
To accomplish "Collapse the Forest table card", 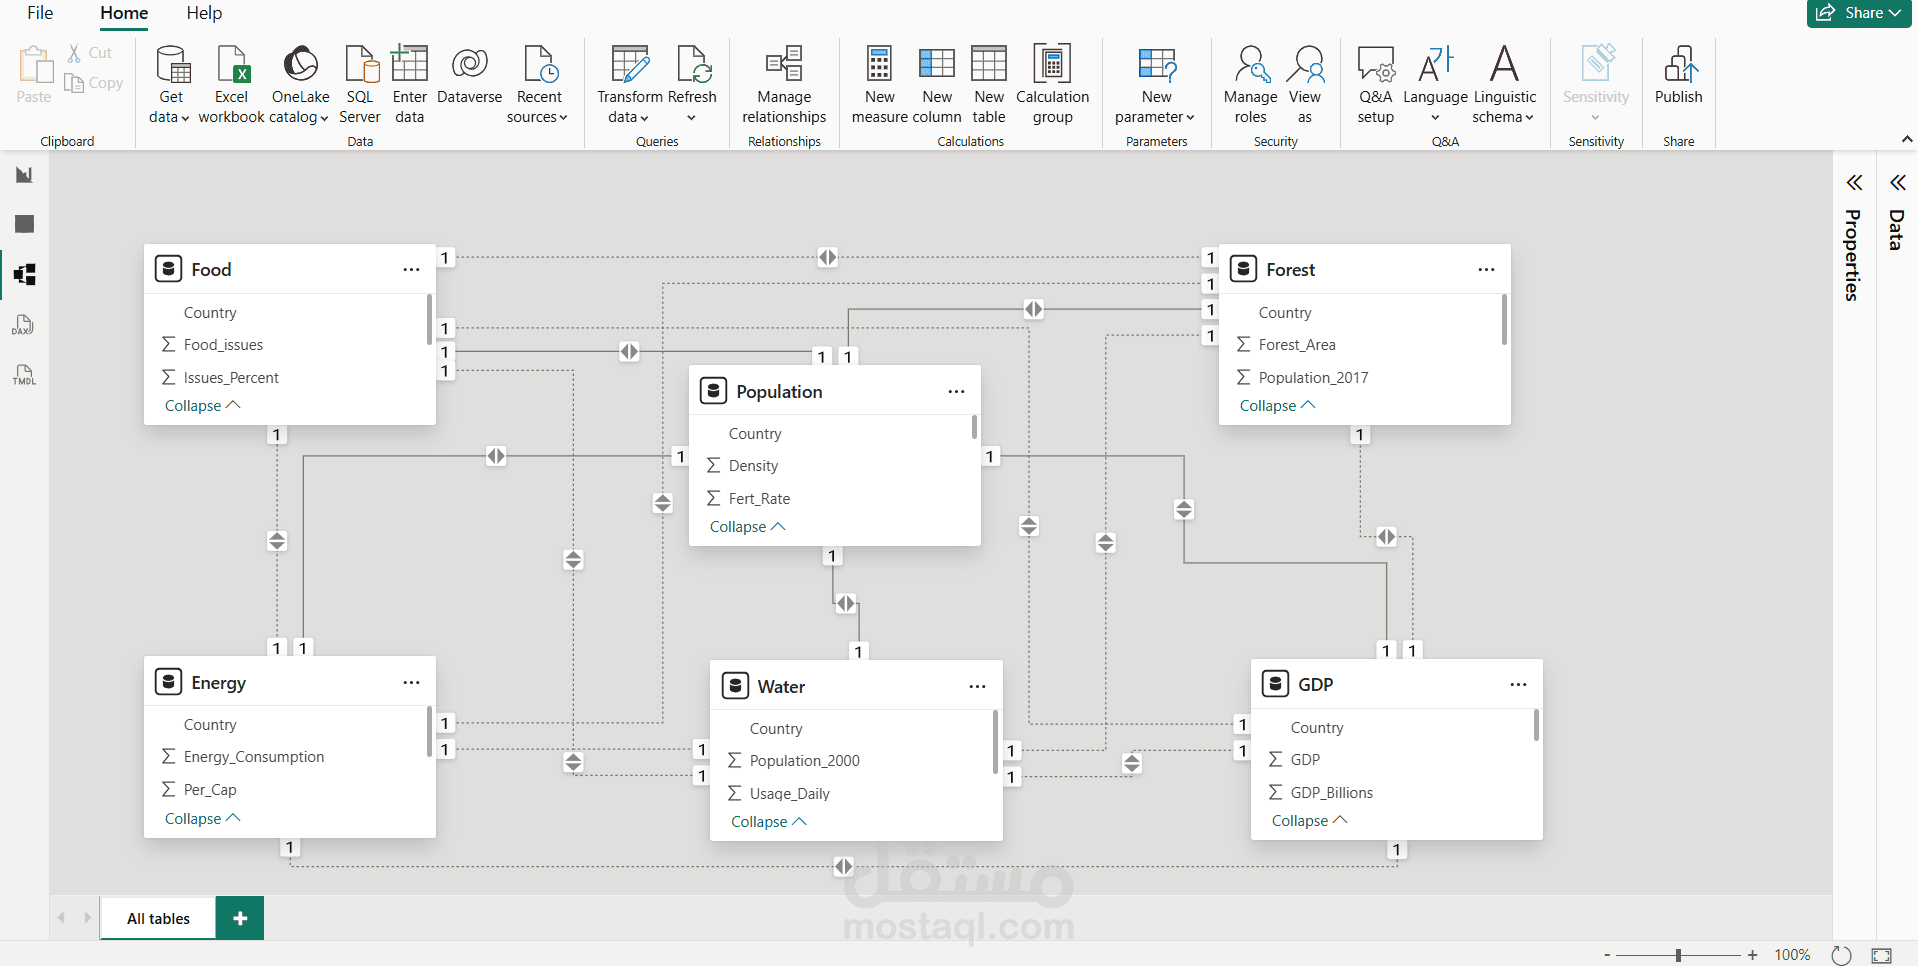I will pos(1278,406).
